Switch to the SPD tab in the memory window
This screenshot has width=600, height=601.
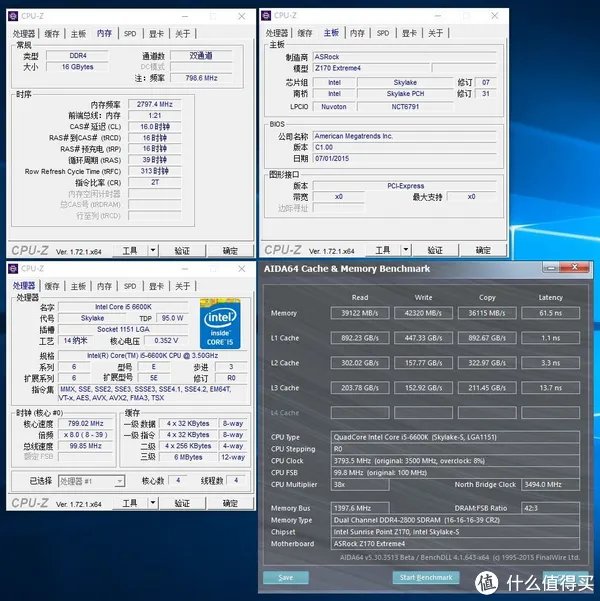[130, 33]
